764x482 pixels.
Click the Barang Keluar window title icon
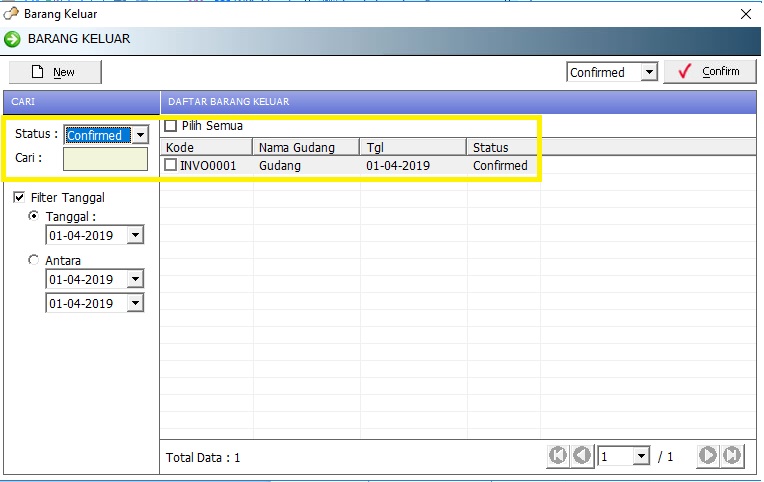coord(11,14)
